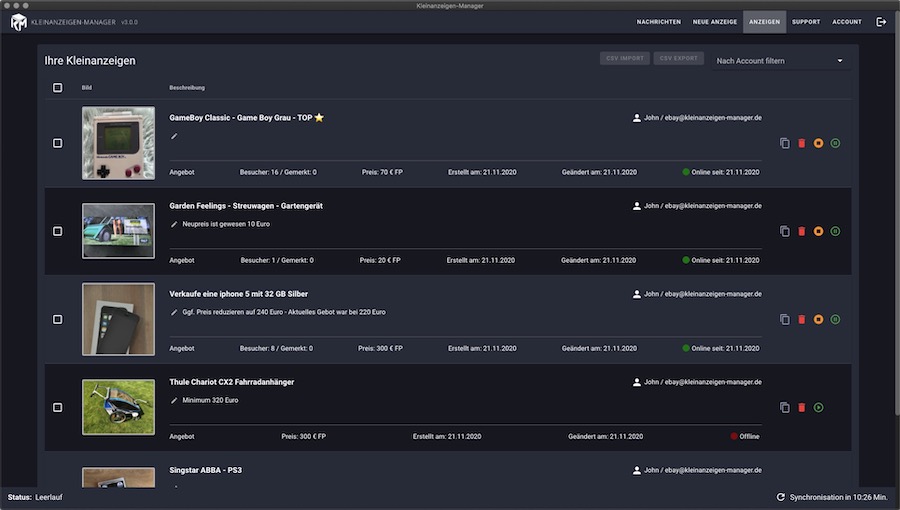Switch to the Anzeigen tab

click(x=765, y=22)
